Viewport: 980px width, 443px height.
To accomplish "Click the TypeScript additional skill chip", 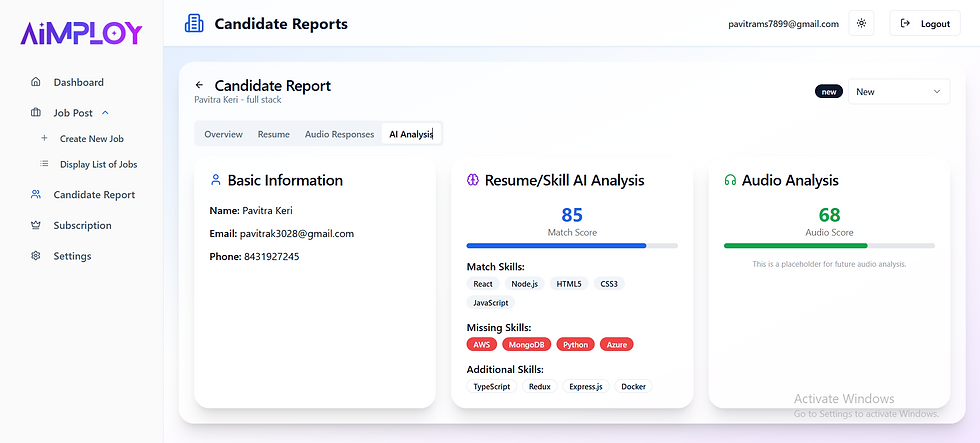I will (491, 386).
